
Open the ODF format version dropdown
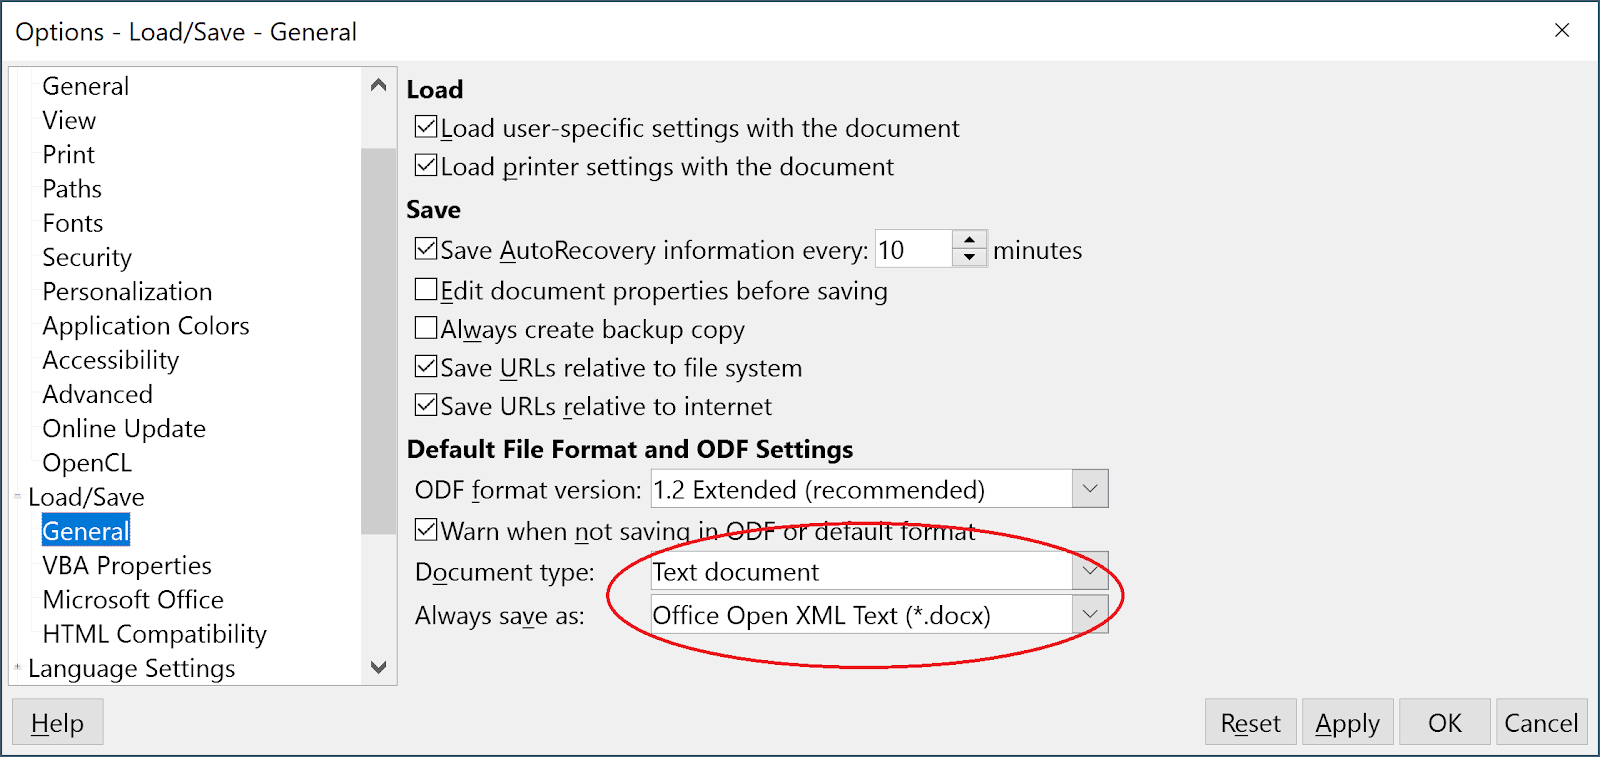[1090, 488]
